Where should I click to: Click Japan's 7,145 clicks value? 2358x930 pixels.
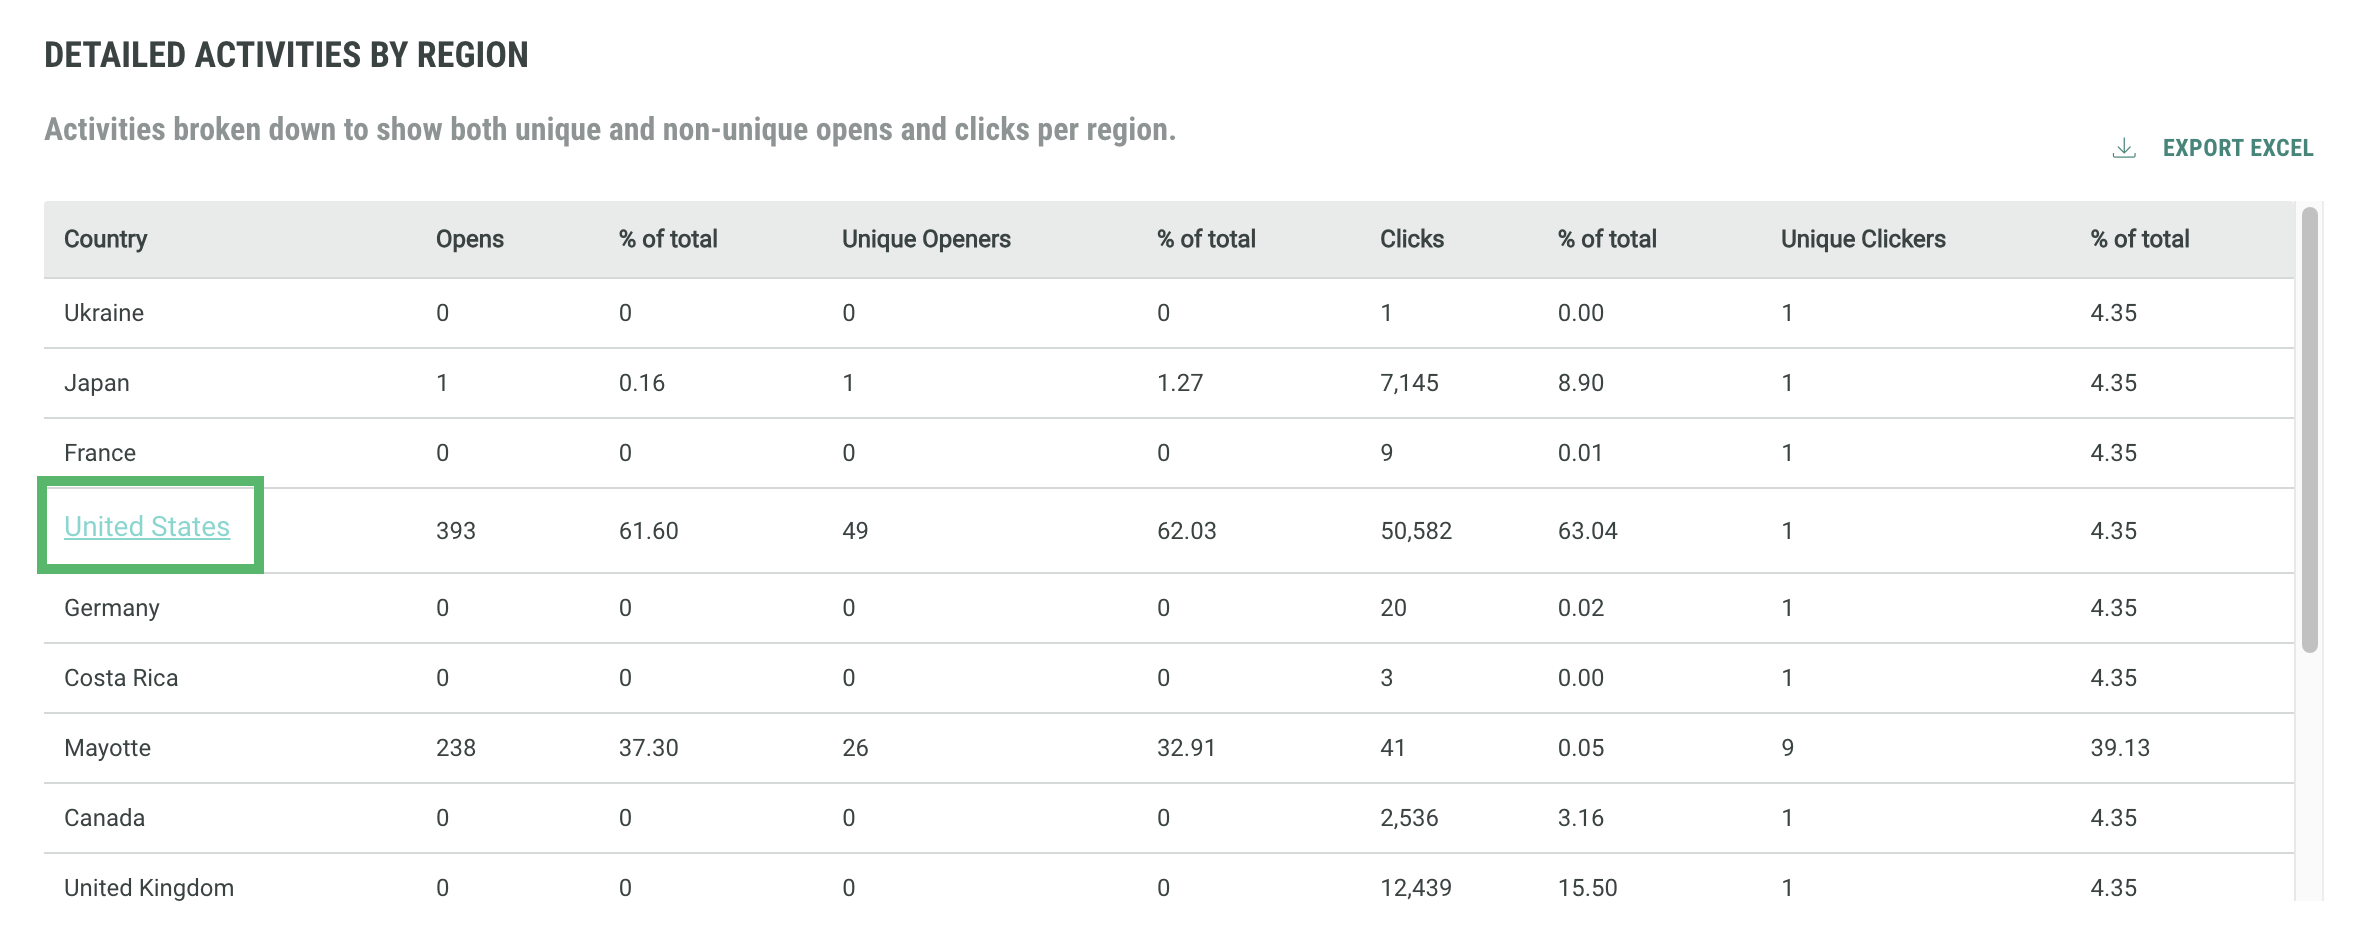(x=1409, y=384)
